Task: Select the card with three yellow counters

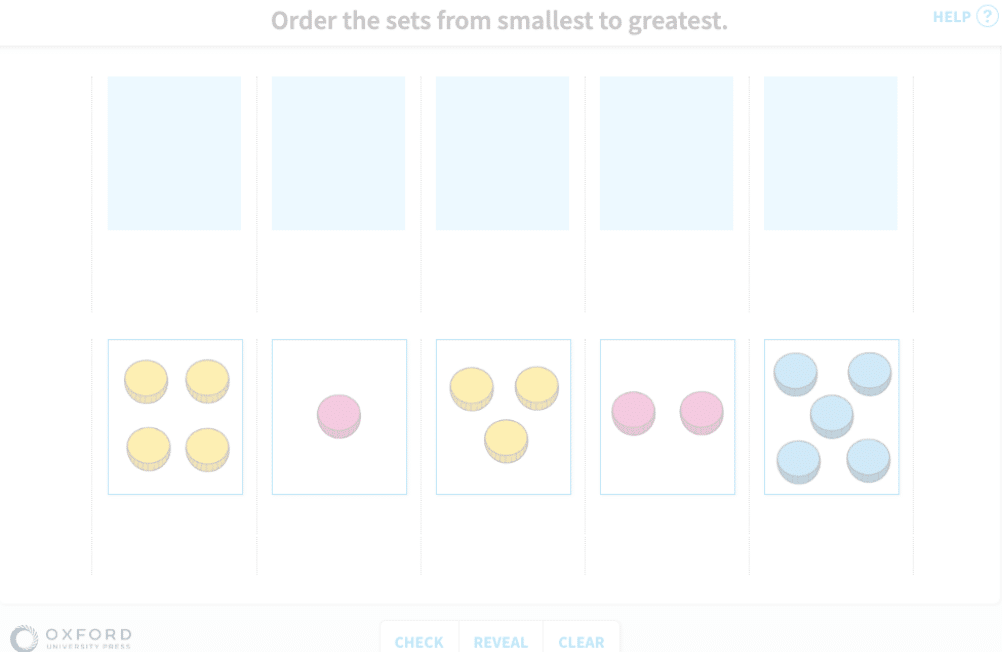Action: pos(503,416)
